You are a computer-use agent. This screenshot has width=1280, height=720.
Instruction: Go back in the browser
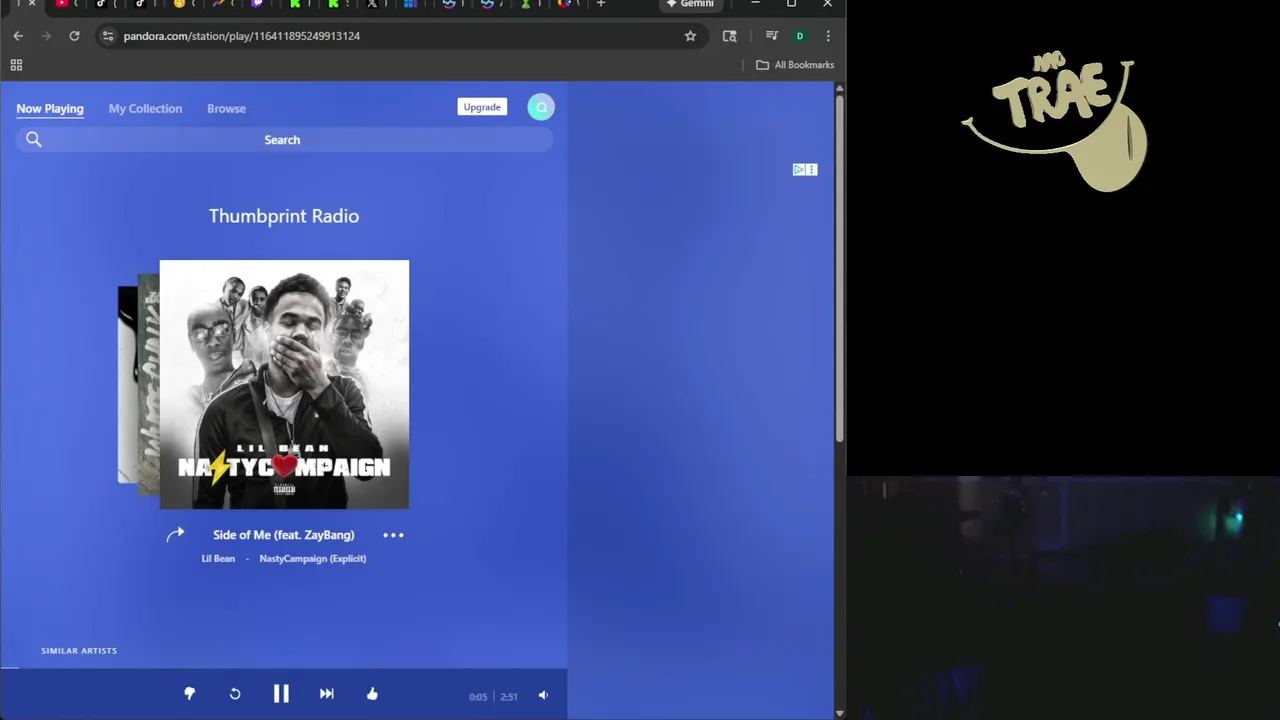point(18,36)
